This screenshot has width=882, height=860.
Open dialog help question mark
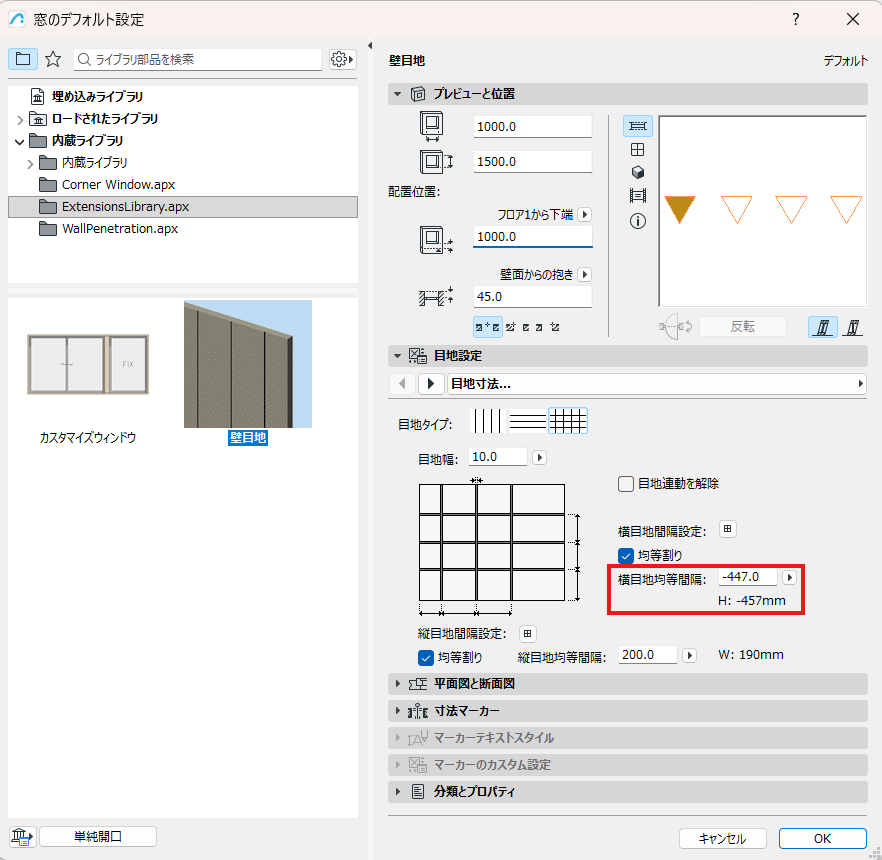coord(795,19)
